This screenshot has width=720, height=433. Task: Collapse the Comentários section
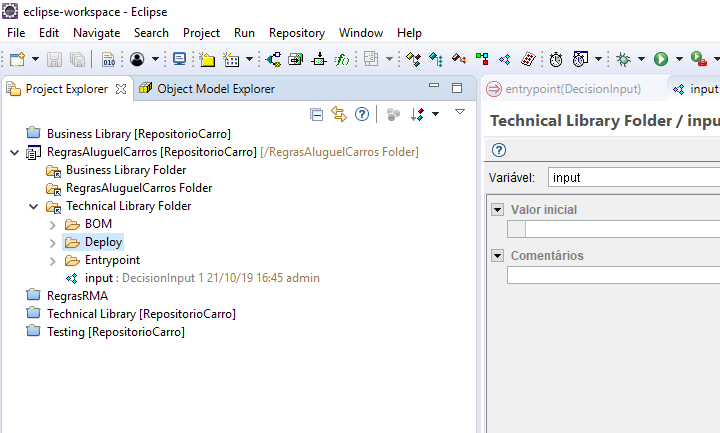[497, 255]
